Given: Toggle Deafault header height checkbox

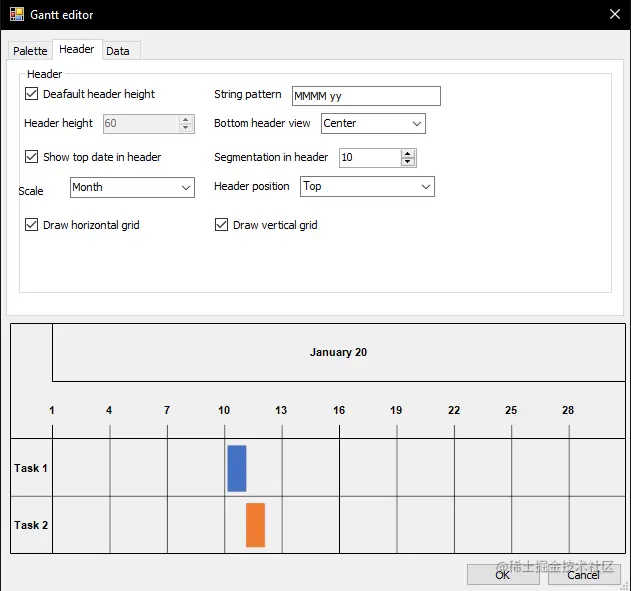Looking at the screenshot, I should click(x=31, y=94).
